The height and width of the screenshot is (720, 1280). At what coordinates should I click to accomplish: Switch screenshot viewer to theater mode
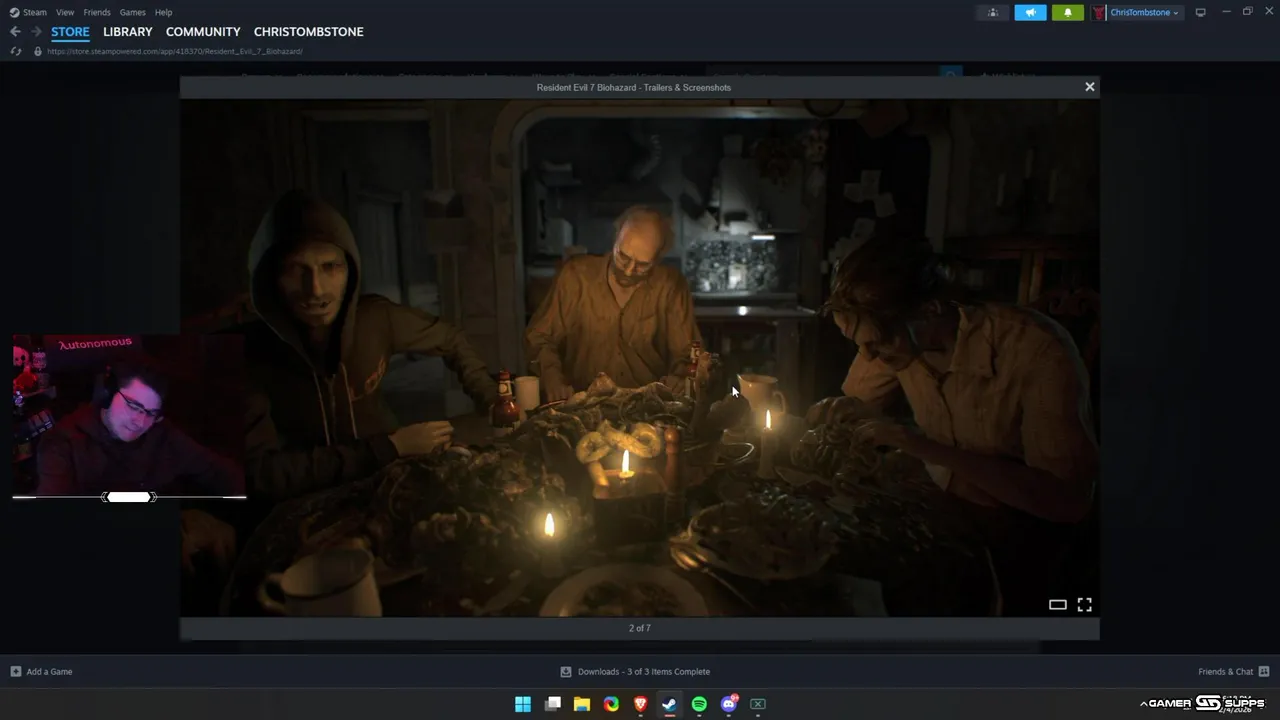[1057, 604]
